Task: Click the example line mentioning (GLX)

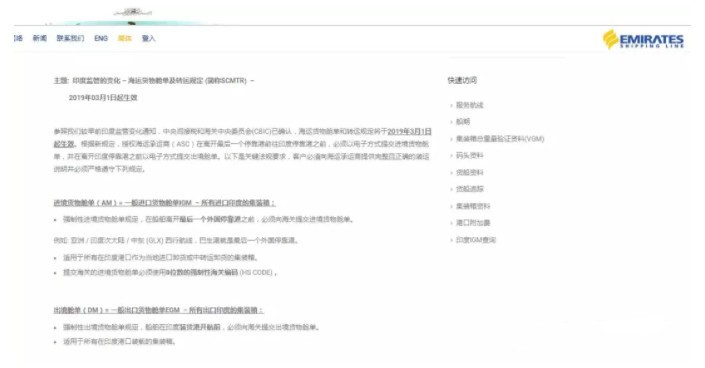Action: click(176, 240)
